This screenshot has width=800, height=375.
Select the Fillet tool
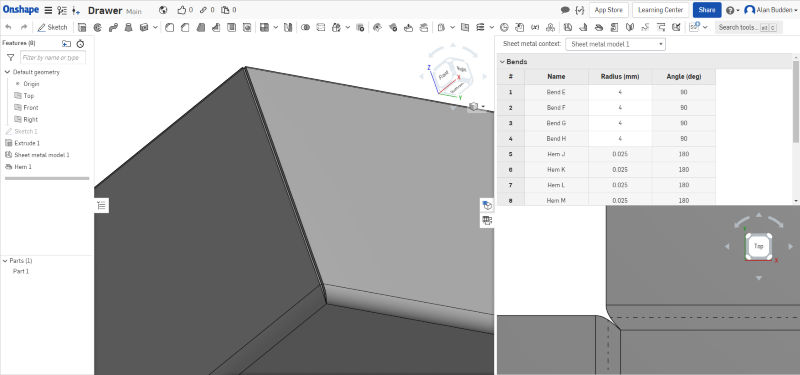point(169,27)
